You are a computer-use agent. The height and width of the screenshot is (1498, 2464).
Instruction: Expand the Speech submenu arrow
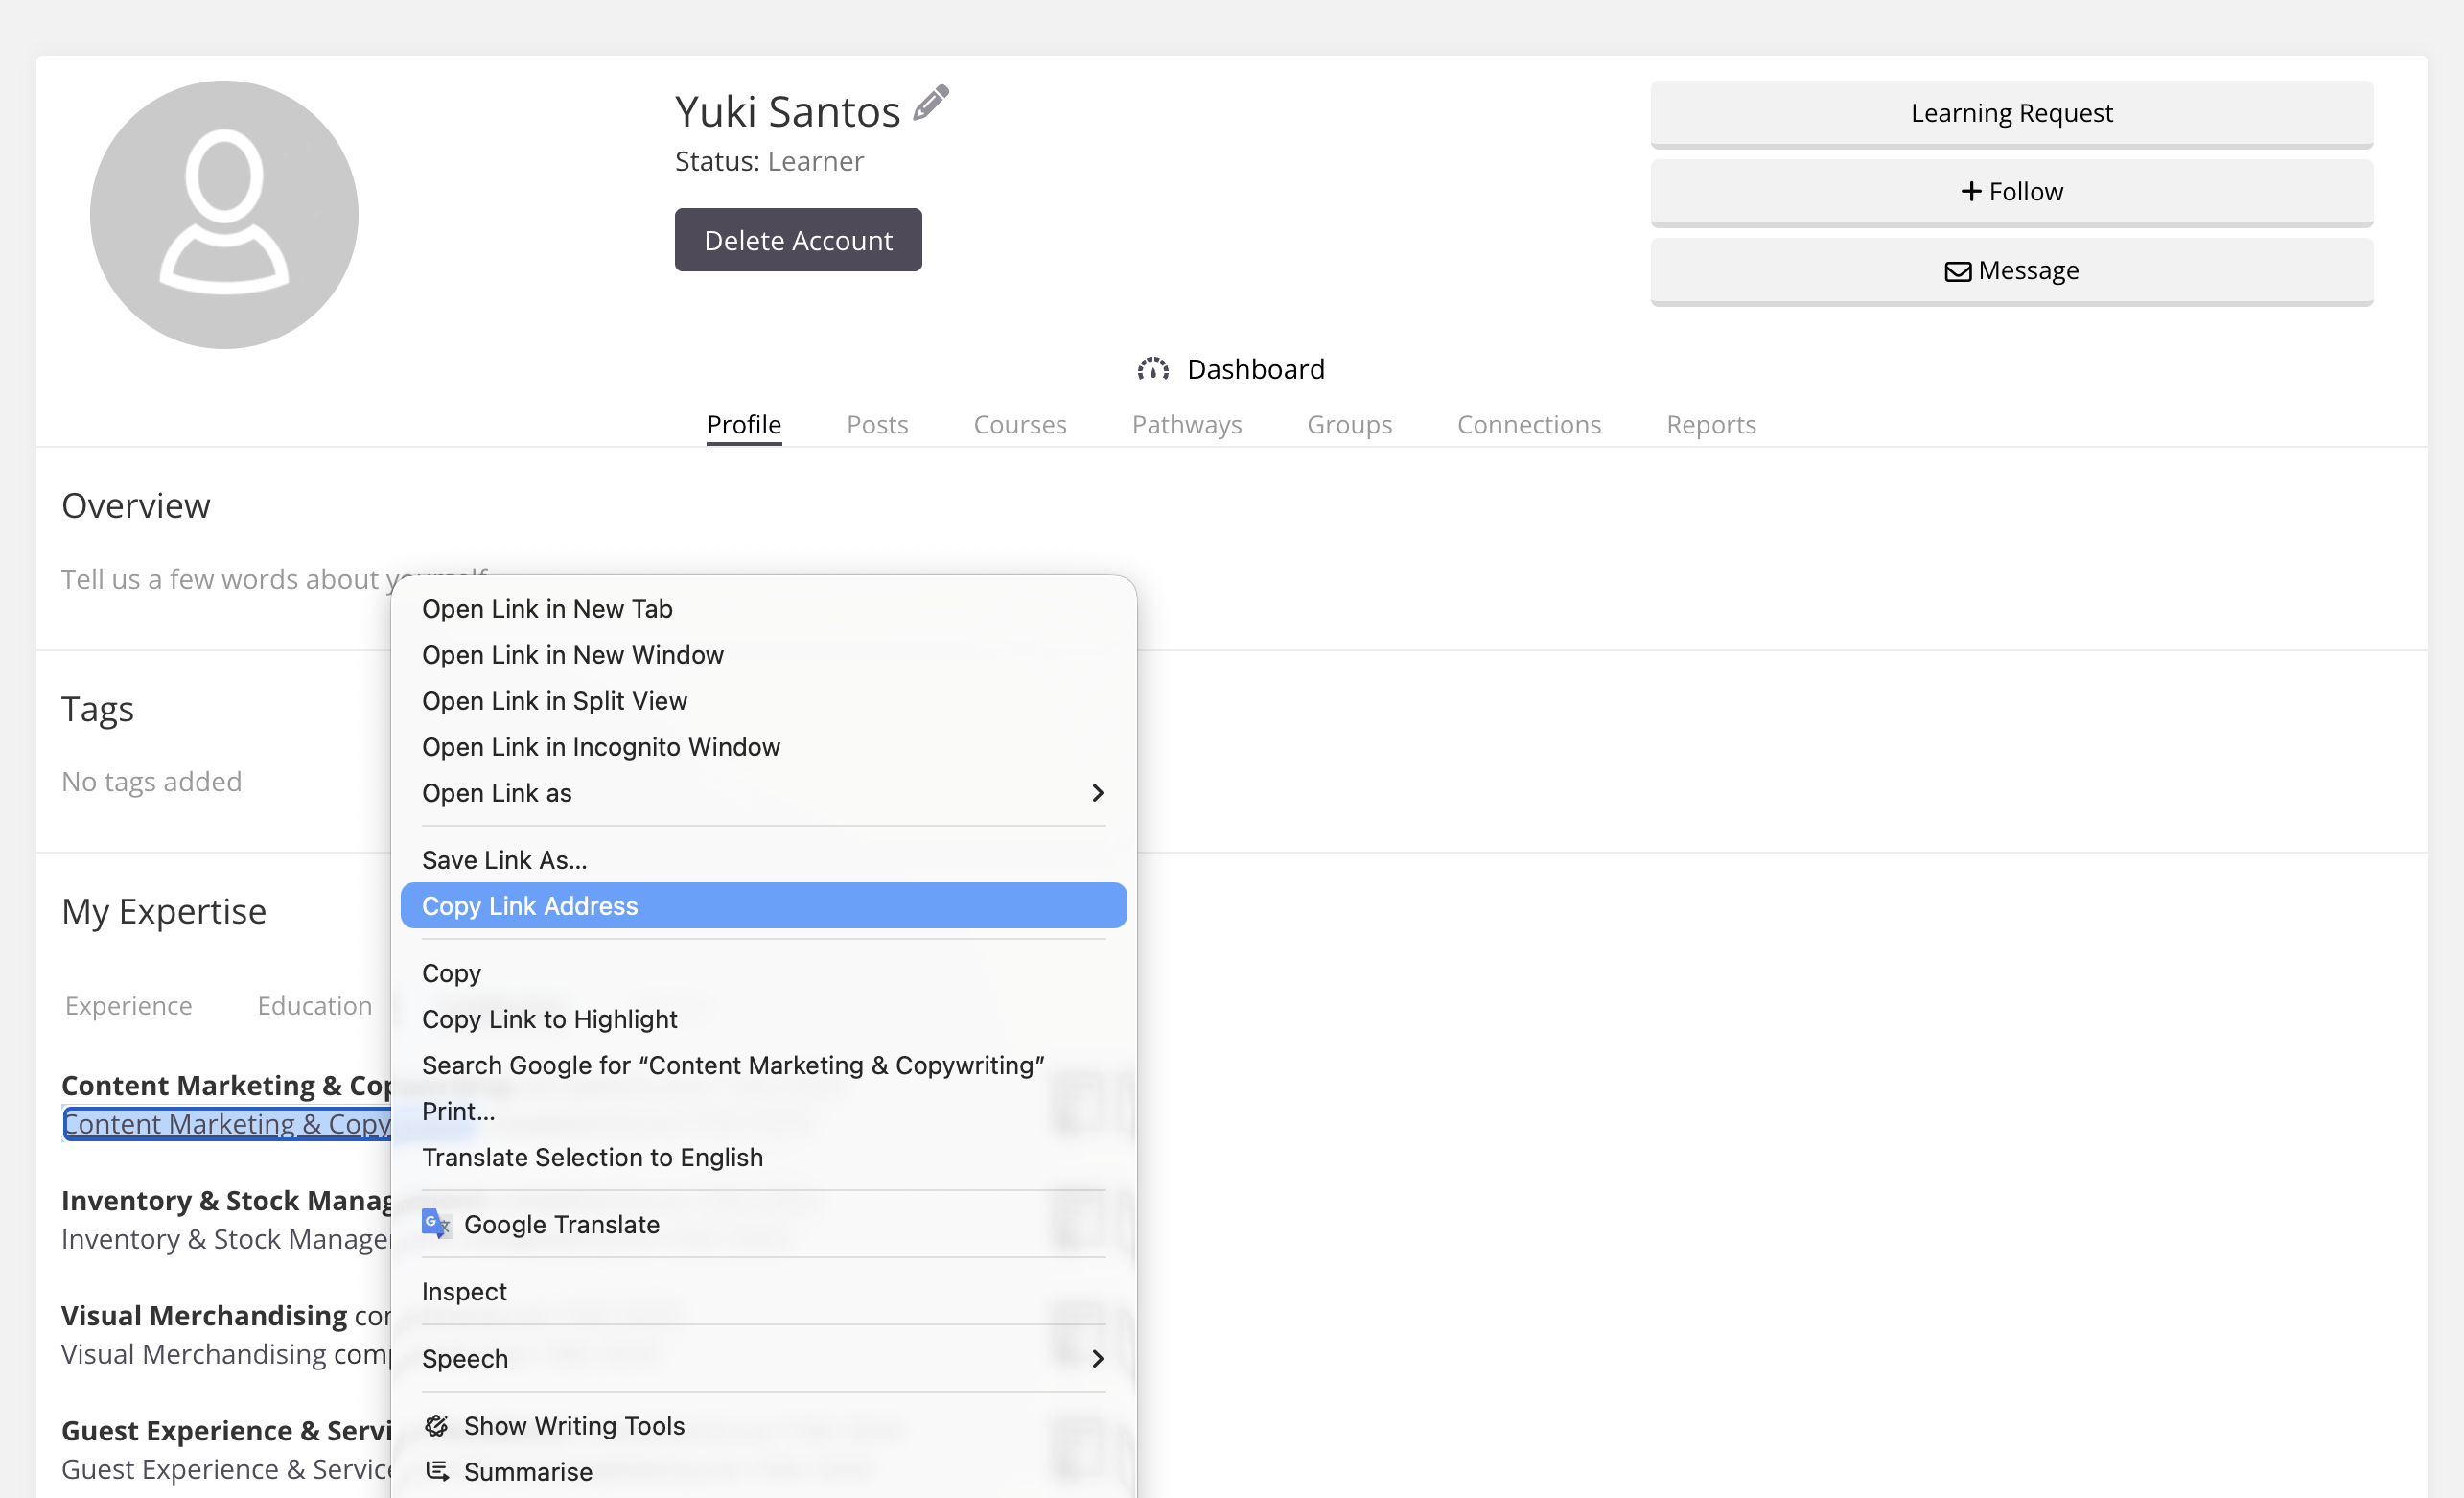click(x=1097, y=1358)
